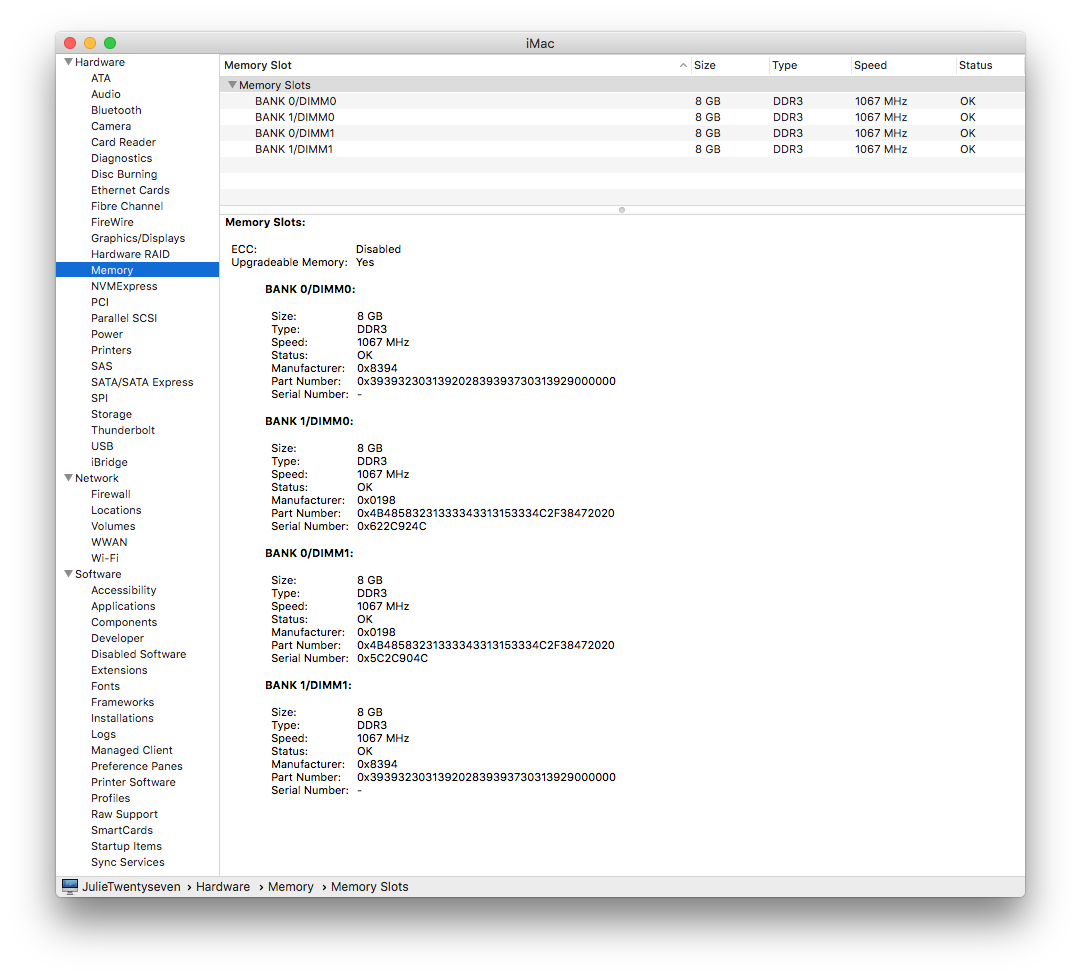The height and width of the screenshot is (977, 1081).
Task: Select Camera in the sidebar
Action: 110,126
